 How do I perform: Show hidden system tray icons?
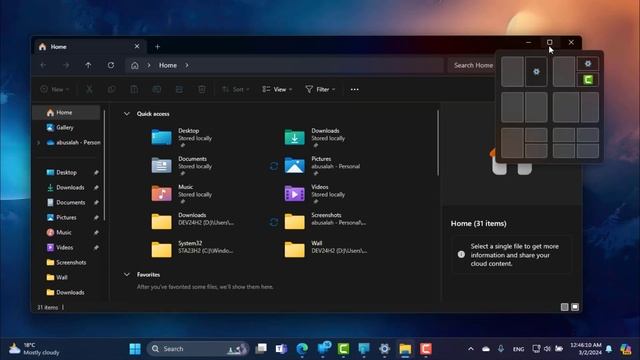pos(471,349)
